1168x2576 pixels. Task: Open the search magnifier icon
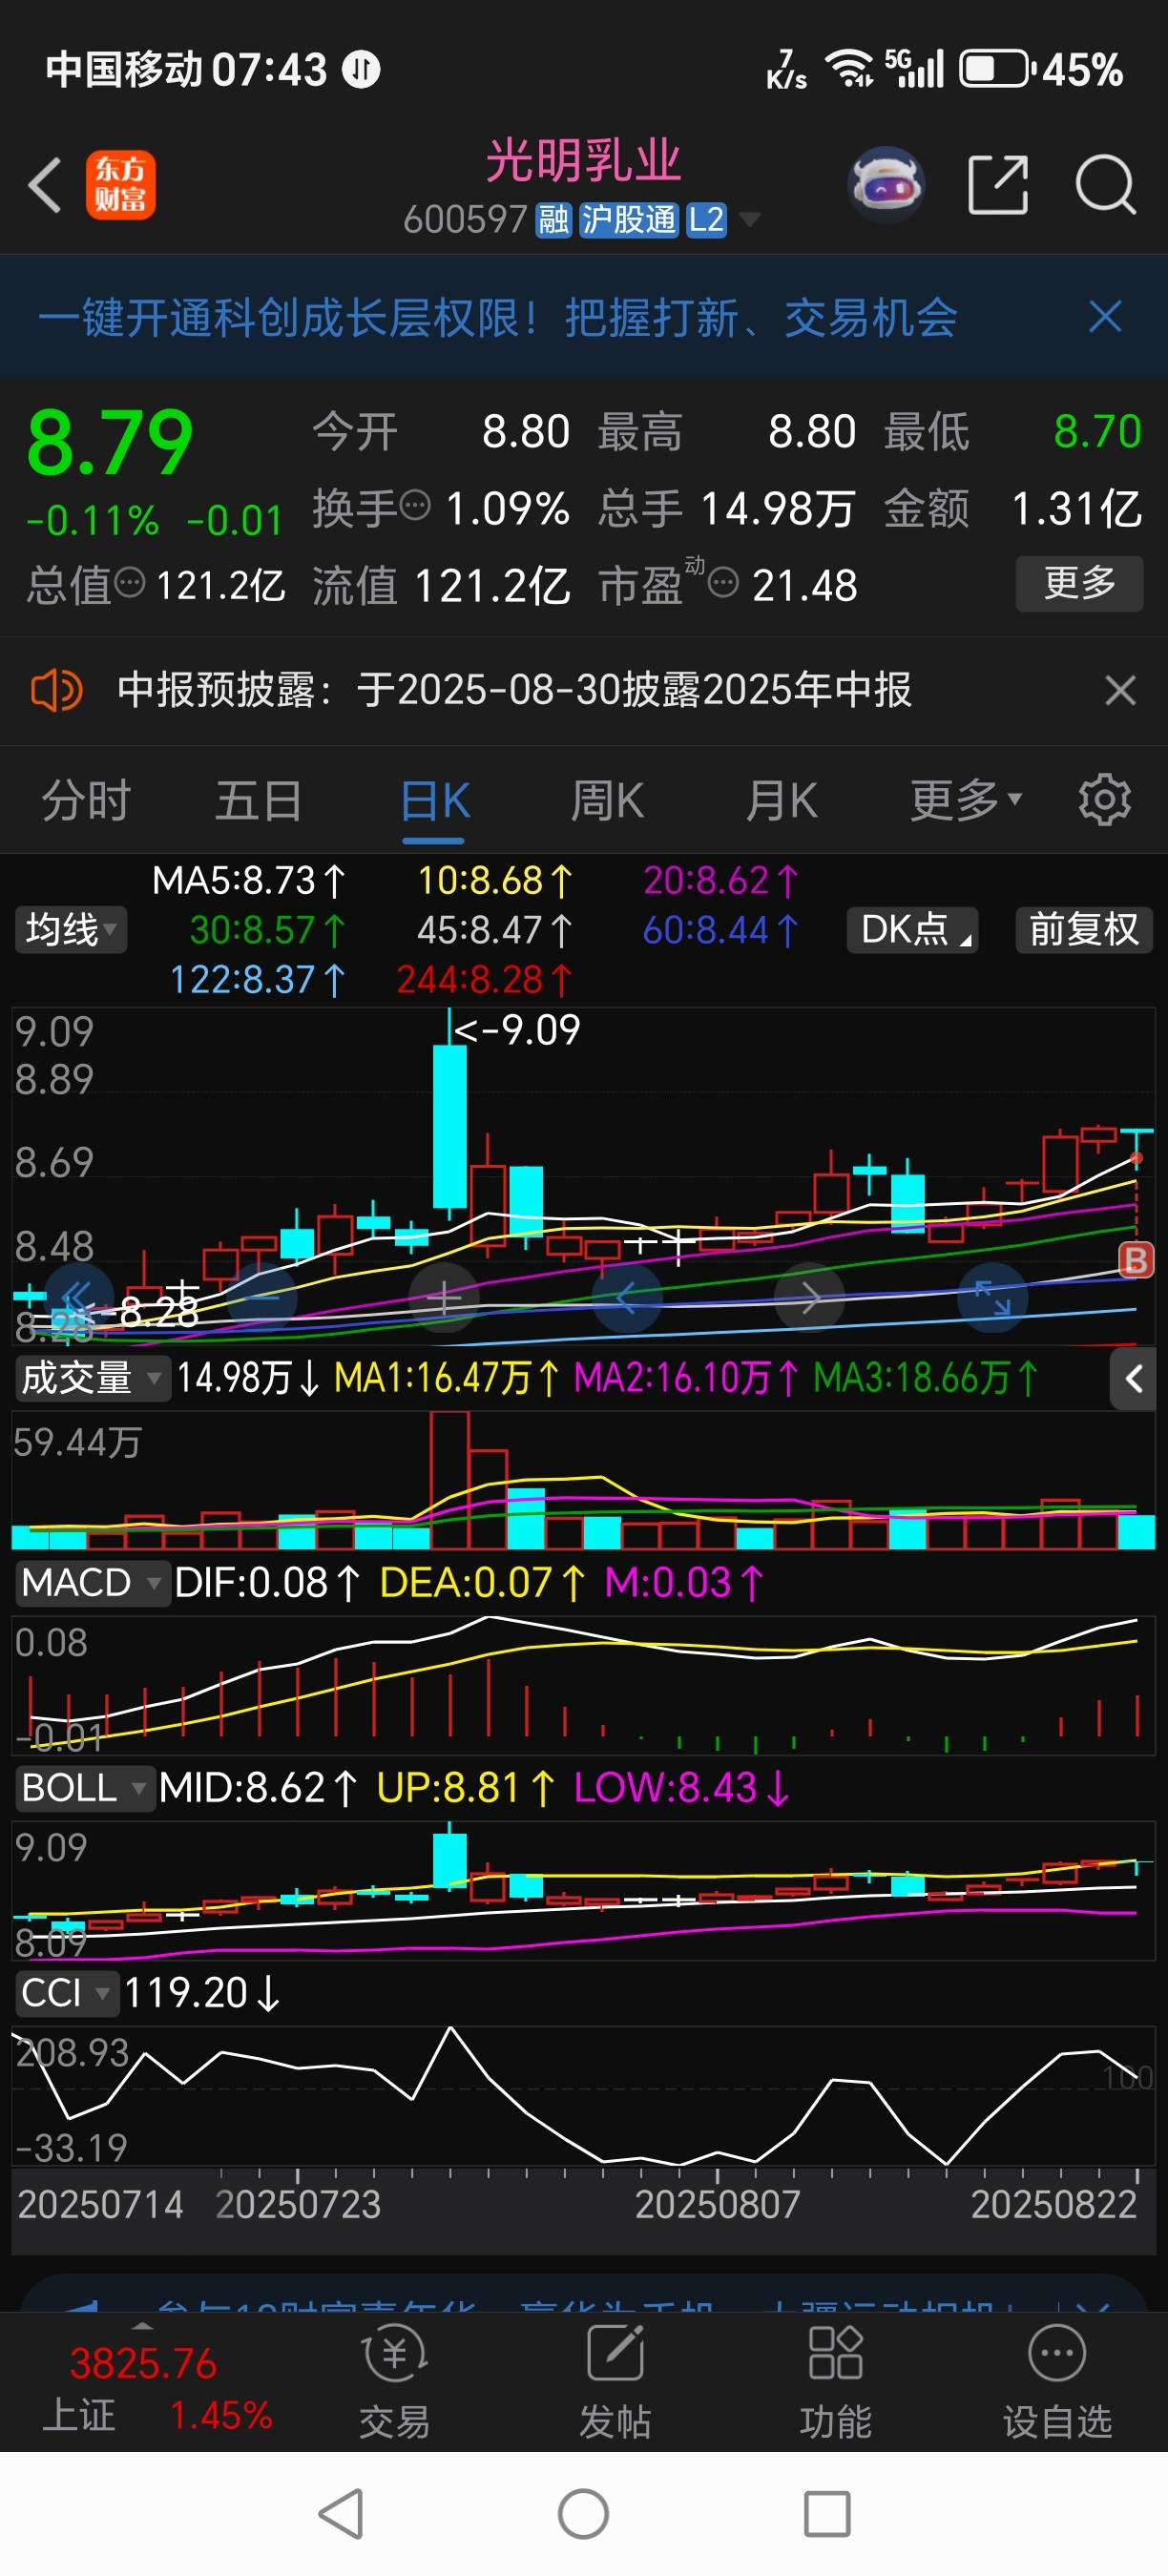1105,185
